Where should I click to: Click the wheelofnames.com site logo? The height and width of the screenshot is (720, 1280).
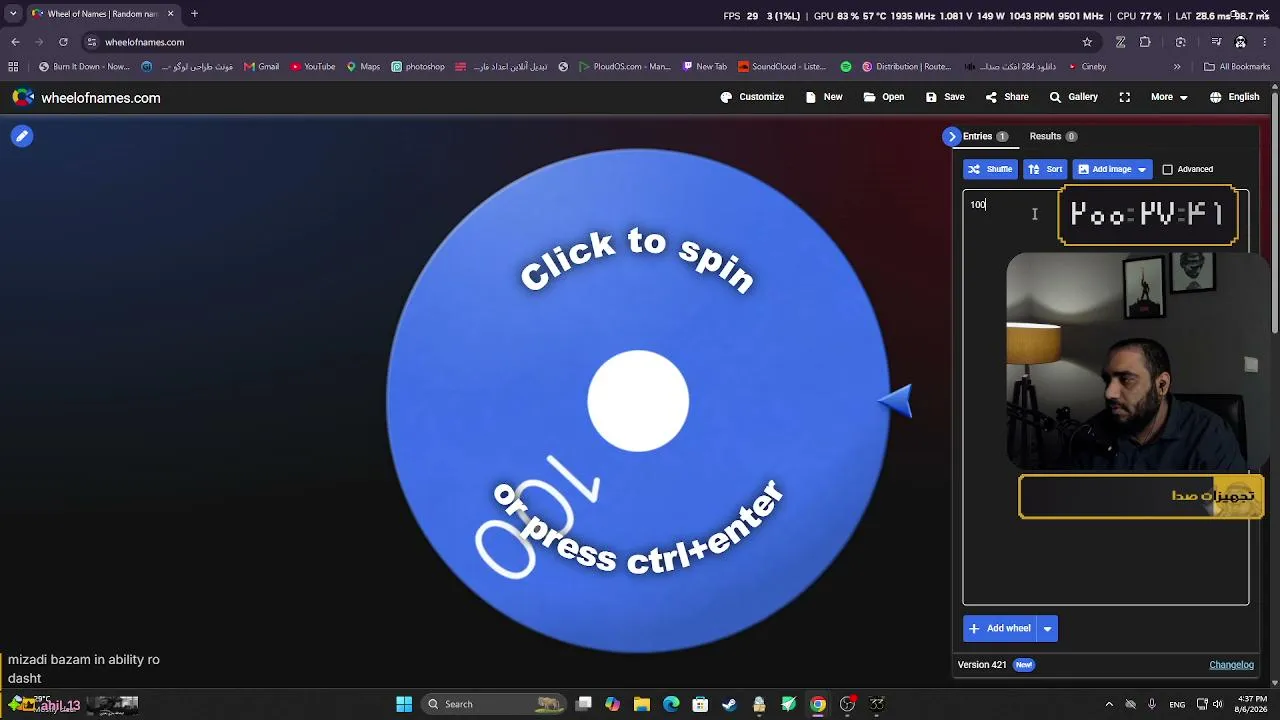86,98
